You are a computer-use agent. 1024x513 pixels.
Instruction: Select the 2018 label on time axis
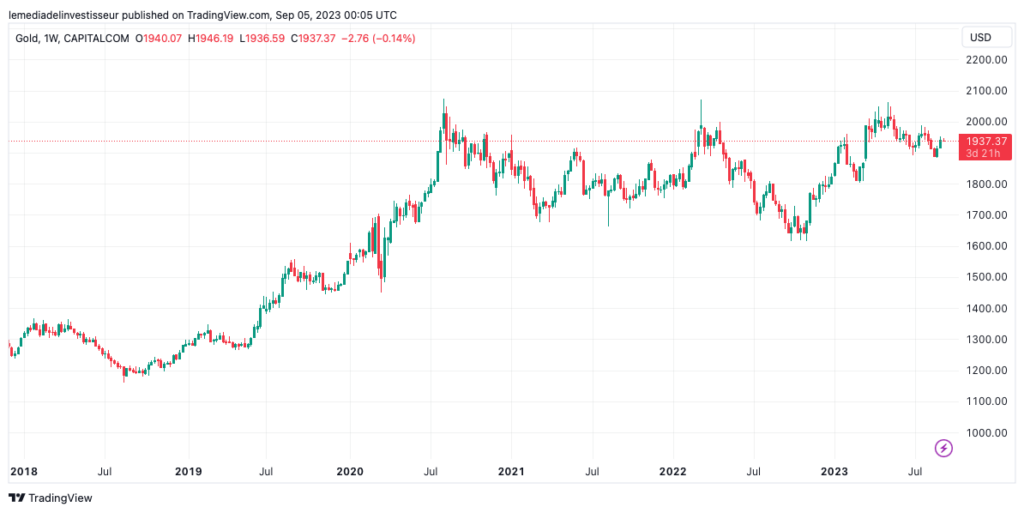[22, 469]
